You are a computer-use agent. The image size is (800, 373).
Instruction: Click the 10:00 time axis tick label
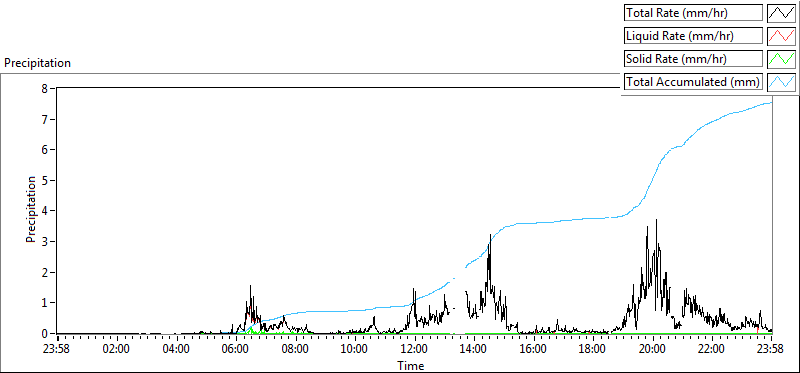pyautogui.click(x=355, y=350)
